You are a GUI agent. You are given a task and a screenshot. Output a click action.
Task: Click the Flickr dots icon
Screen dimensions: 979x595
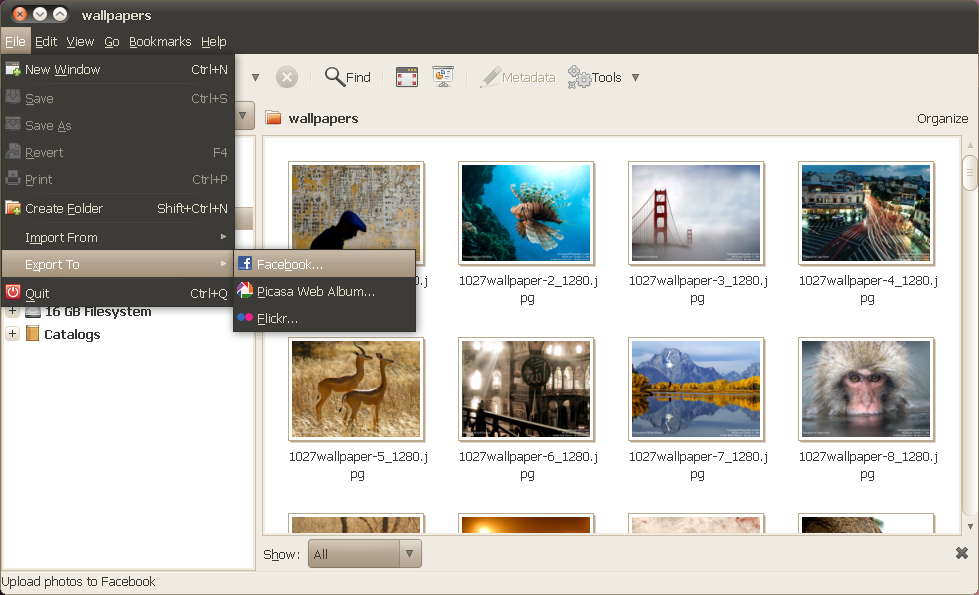coord(245,317)
